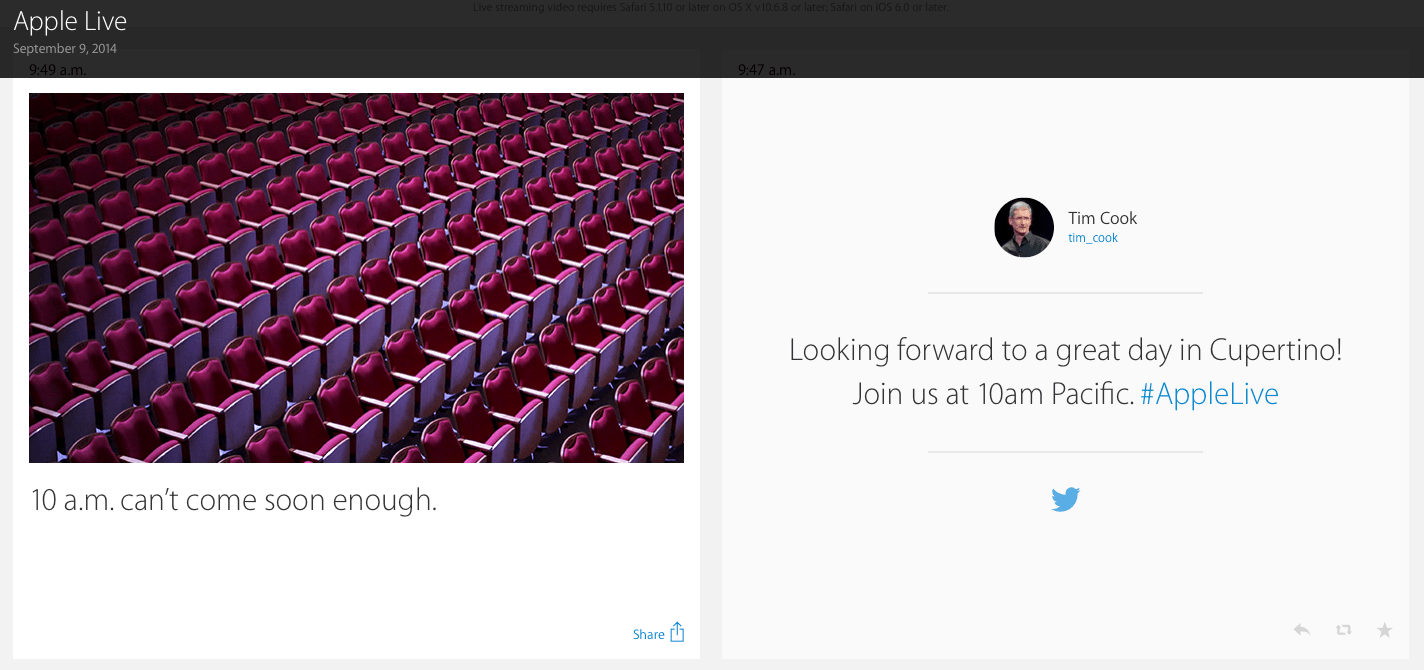The width and height of the screenshot is (1424, 670).
Task: Click the live streaming requirements notice
Action: 711,7
